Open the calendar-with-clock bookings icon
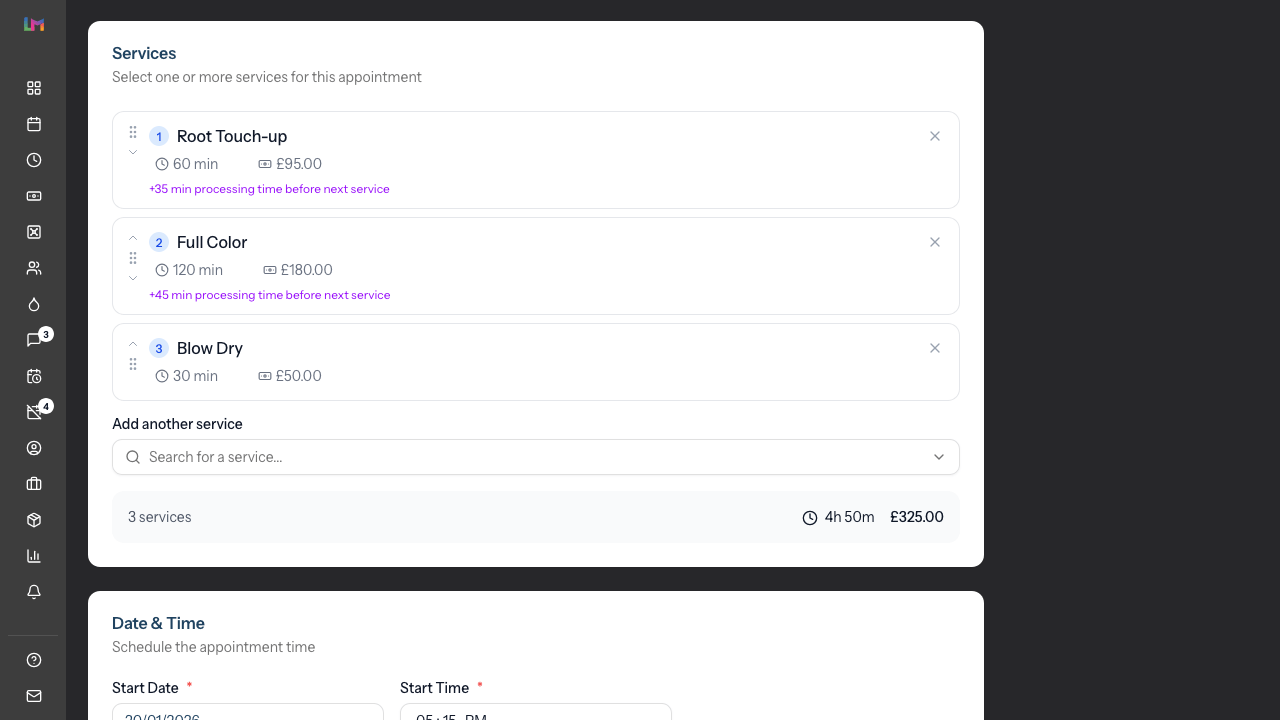This screenshot has width=1280, height=720. pos(33,376)
